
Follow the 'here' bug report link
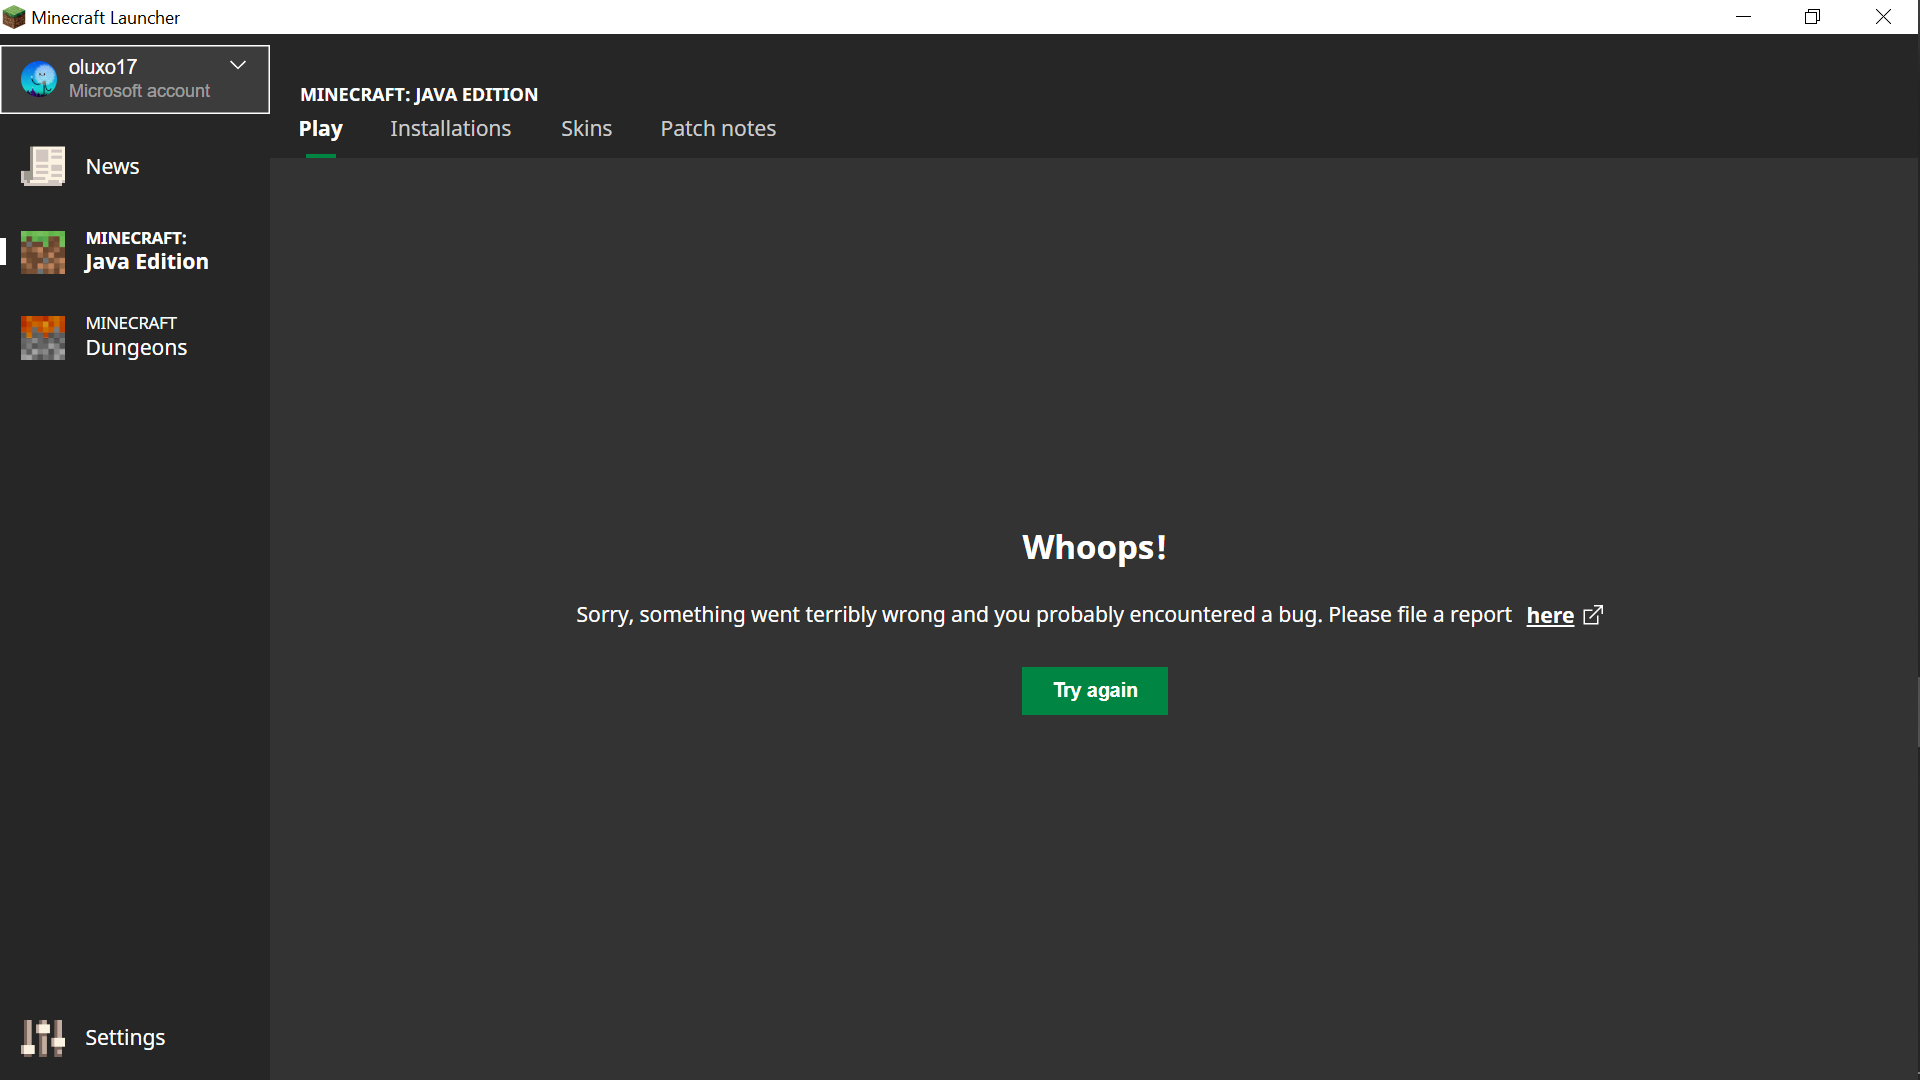[x=1549, y=616]
